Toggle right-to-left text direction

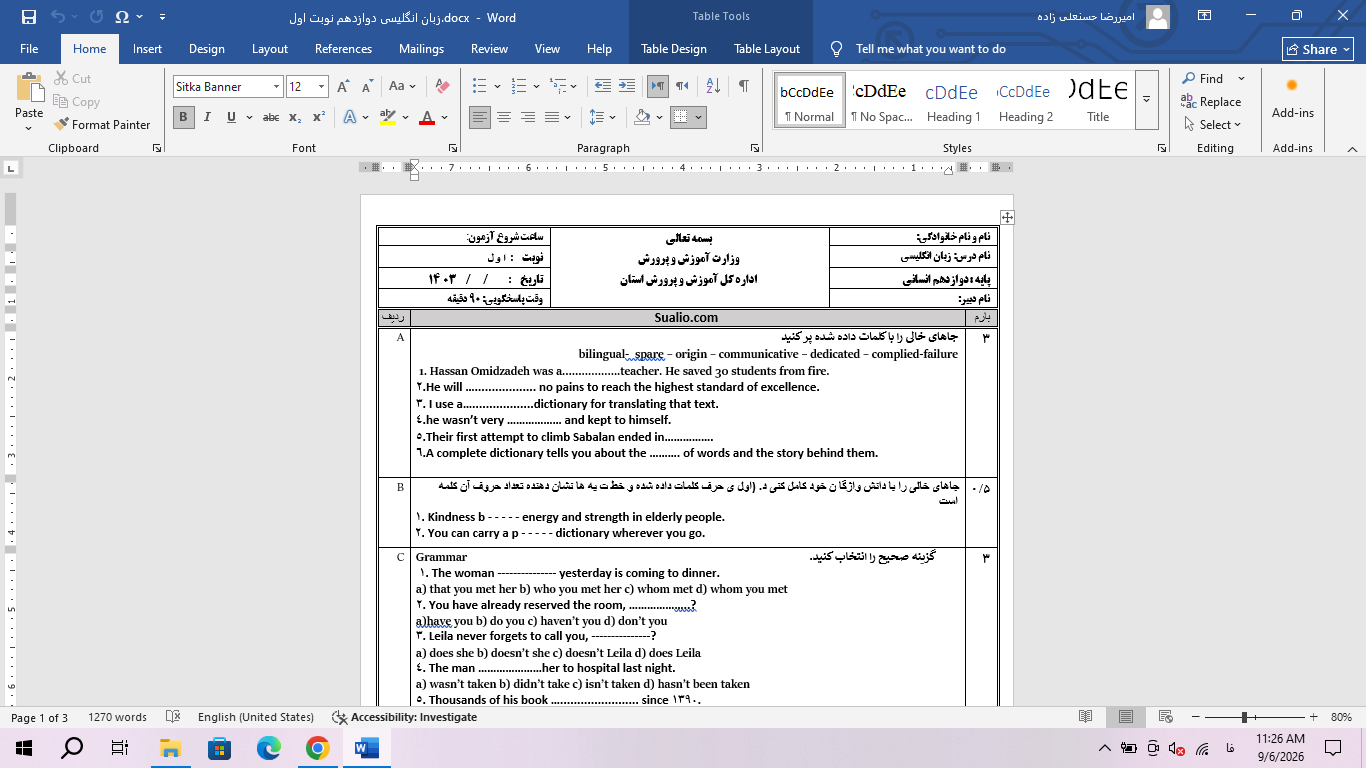pyautogui.click(x=682, y=86)
